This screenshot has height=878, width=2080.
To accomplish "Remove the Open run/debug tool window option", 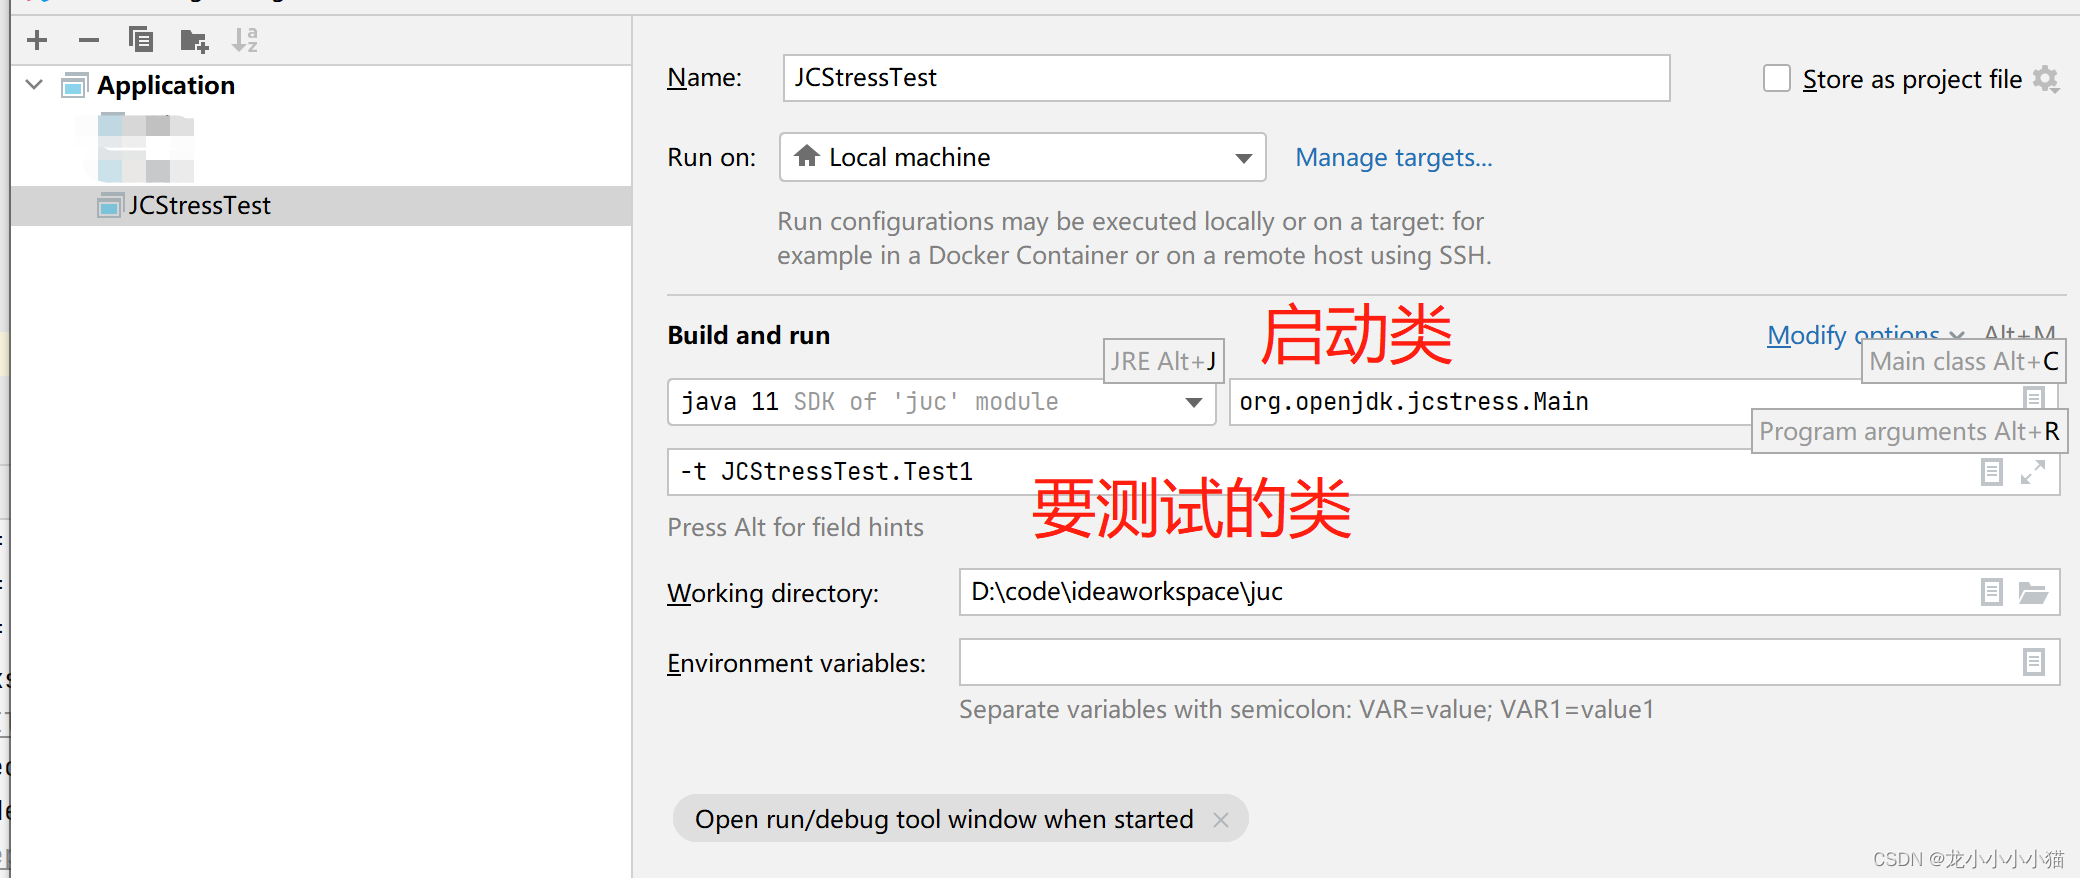I will pyautogui.click(x=1220, y=820).
